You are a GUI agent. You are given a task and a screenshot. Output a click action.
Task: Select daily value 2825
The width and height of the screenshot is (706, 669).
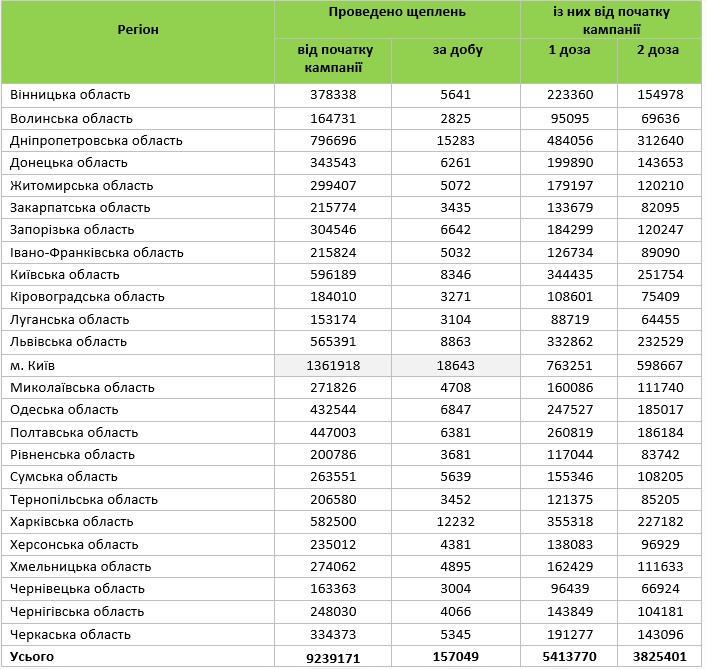[456, 119]
